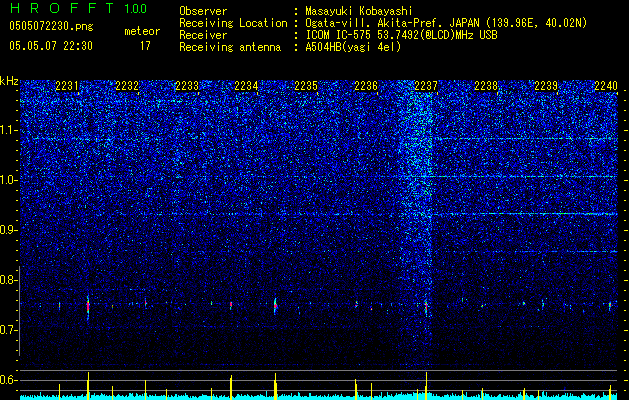
Task: Click the 2232 time marker
Action: (x=127, y=86)
